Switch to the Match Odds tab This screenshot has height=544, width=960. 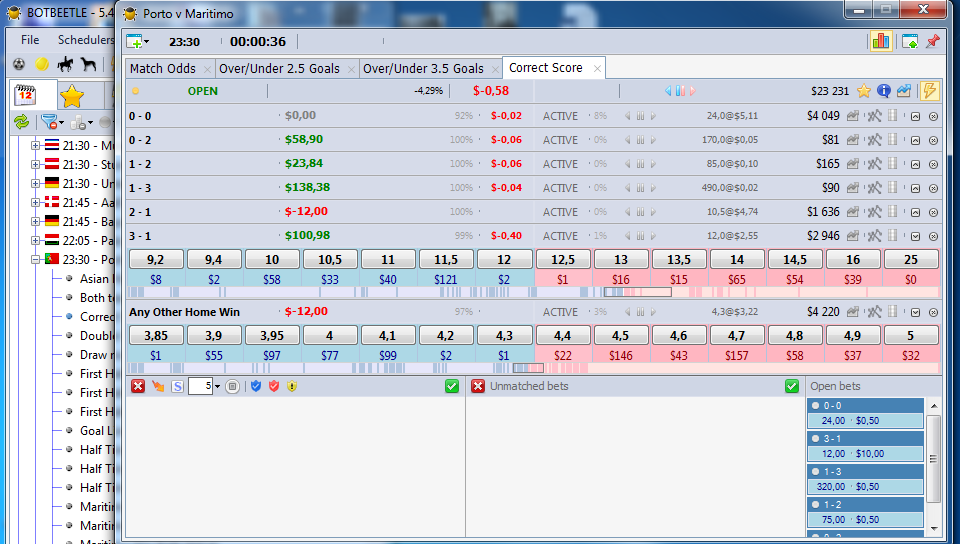coord(169,69)
